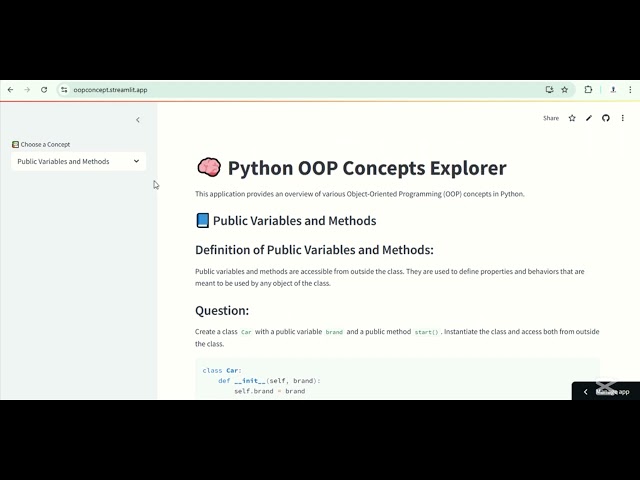Click the brain emoji beside the title
This screenshot has width=640, height=480.
pos(209,167)
